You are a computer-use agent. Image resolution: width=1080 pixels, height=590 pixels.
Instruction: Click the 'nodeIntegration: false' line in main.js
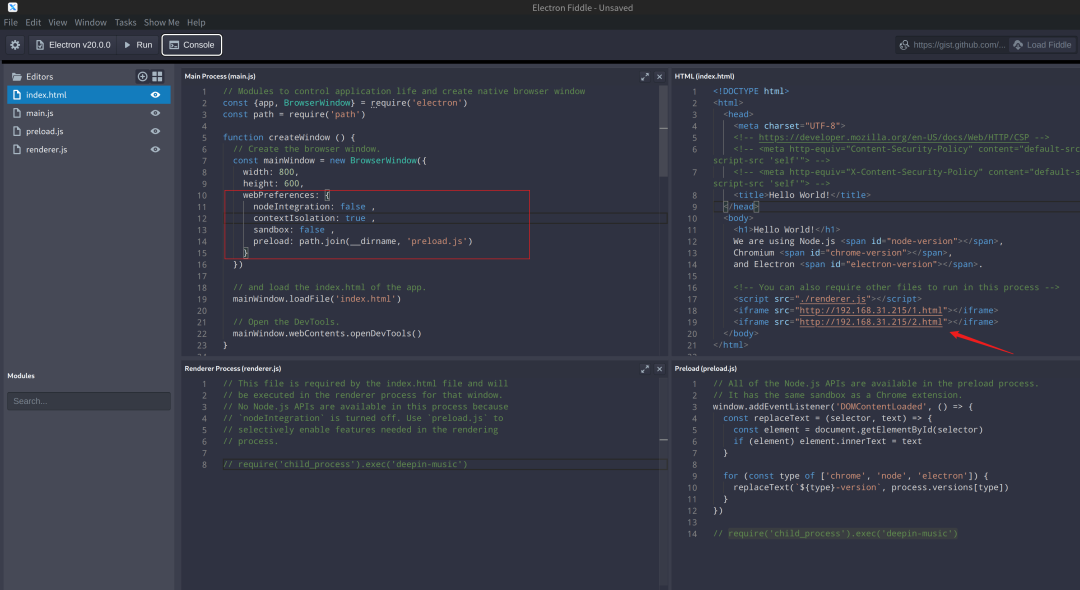click(x=313, y=207)
